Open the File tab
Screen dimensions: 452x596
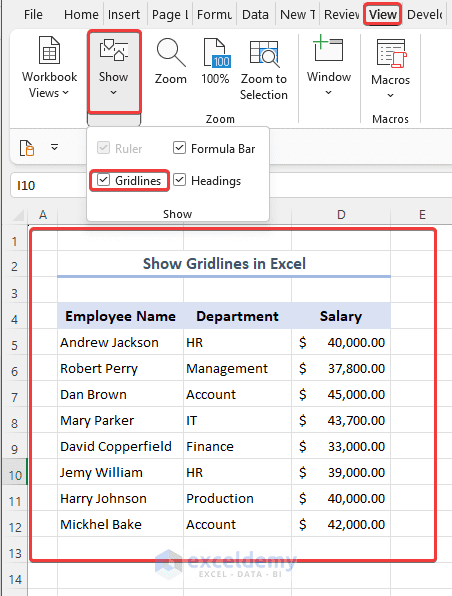(x=33, y=14)
